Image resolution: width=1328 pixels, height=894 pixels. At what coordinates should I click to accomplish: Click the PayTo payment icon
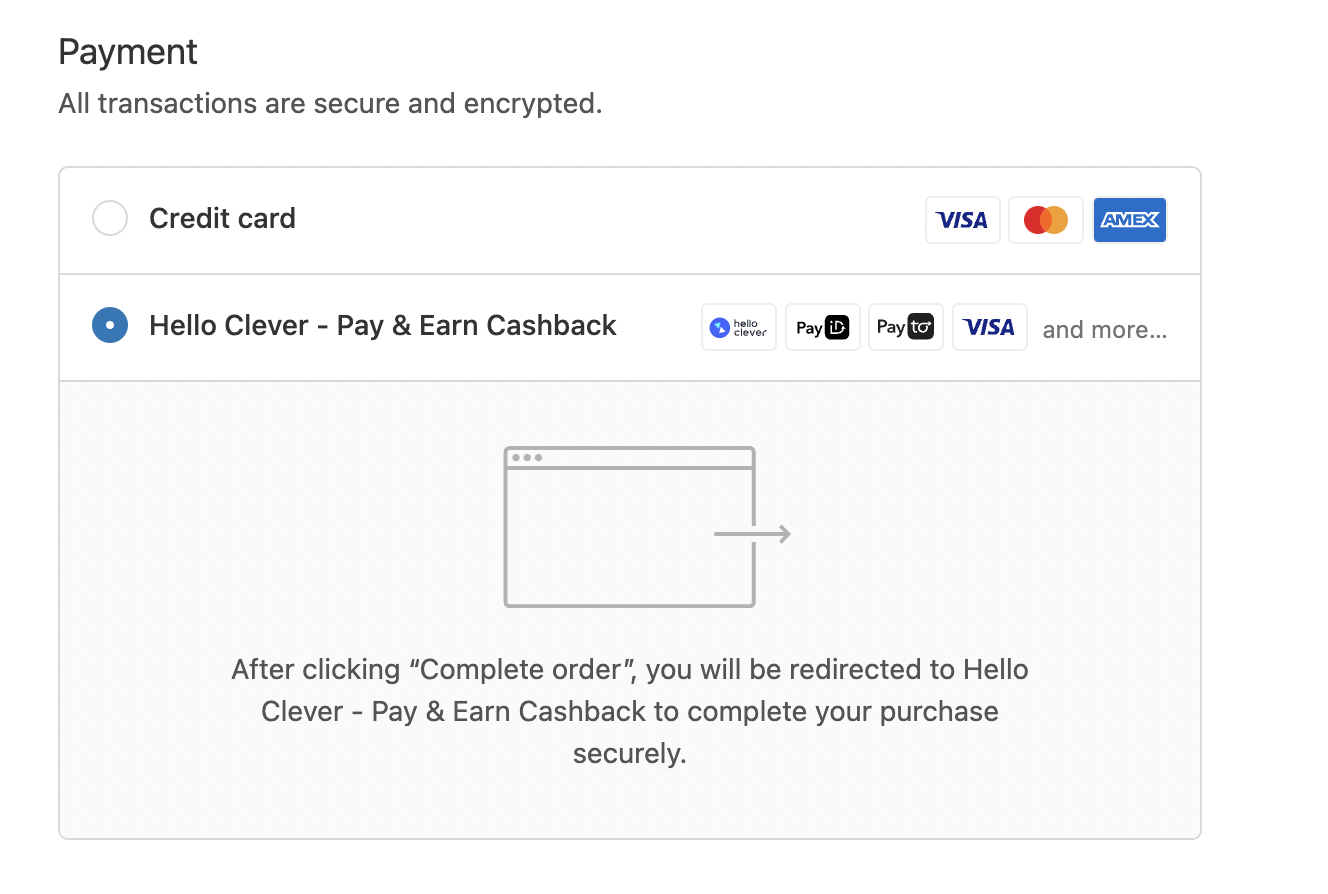point(906,327)
